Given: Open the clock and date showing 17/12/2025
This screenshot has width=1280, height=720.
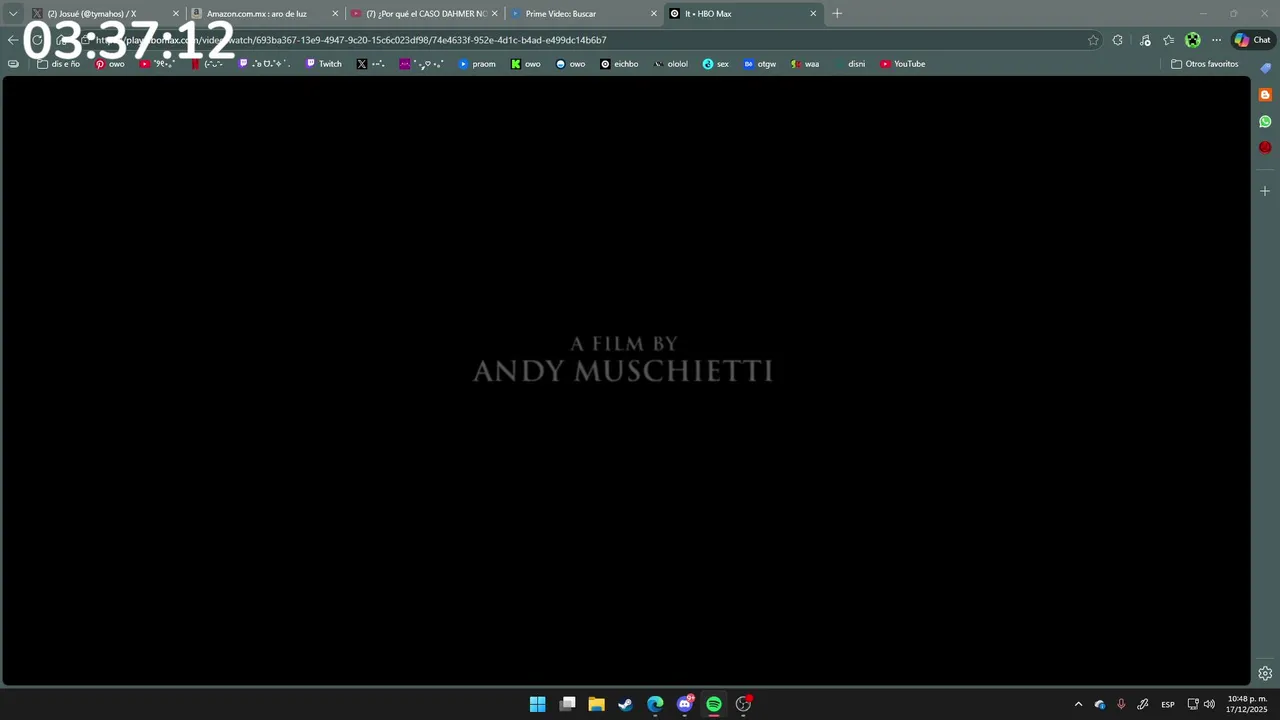Looking at the screenshot, I should coord(1247,704).
